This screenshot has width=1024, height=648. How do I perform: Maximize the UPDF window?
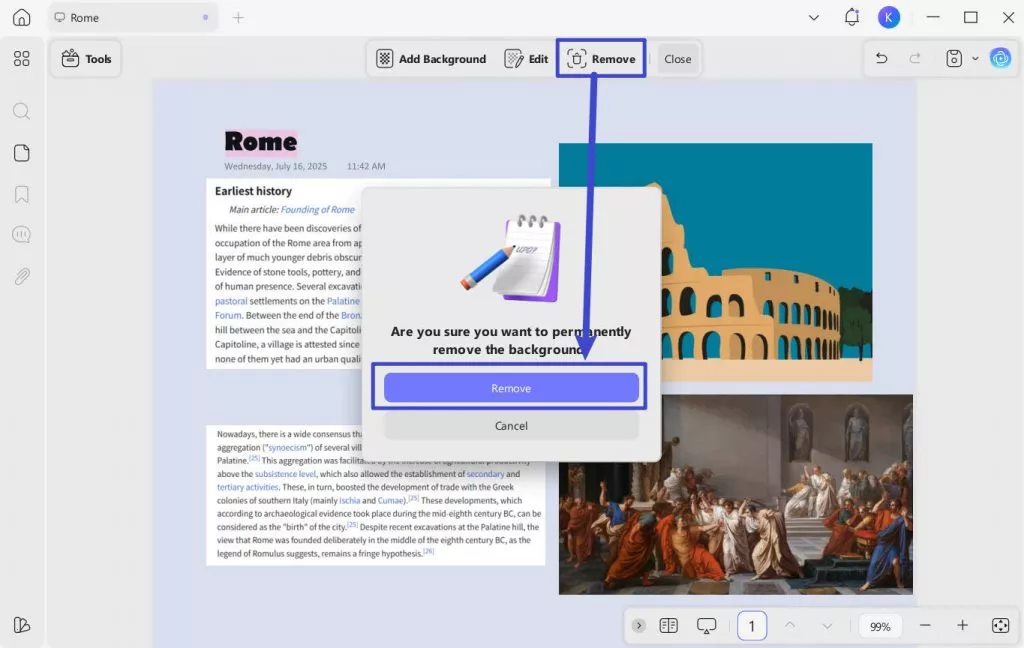pyautogui.click(x=971, y=18)
